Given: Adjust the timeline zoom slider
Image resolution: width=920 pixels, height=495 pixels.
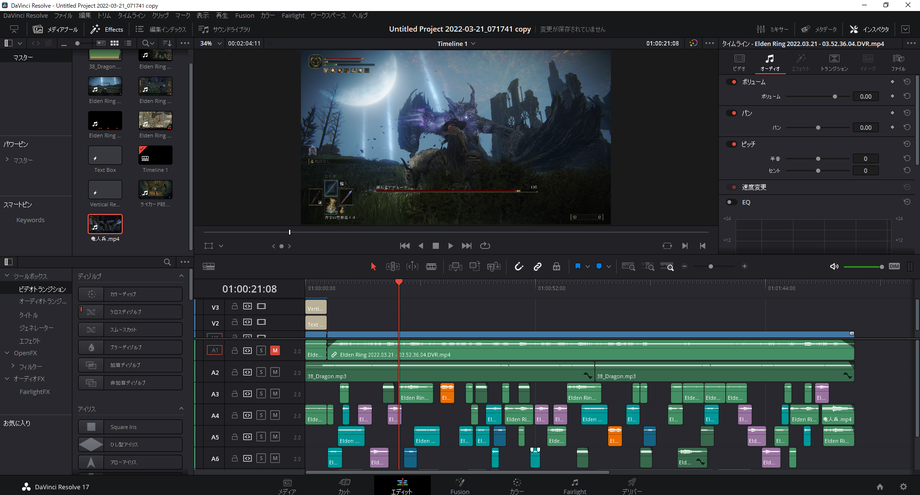Looking at the screenshot, I should (711, 266).
